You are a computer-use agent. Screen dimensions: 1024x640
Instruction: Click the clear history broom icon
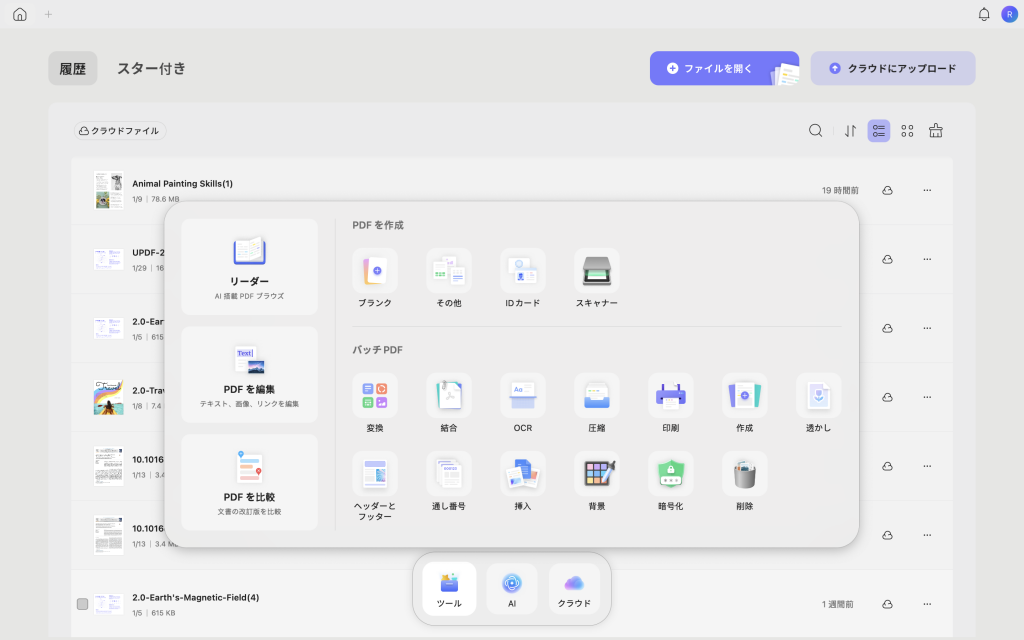pyautogui.click(x=936, y=131)
